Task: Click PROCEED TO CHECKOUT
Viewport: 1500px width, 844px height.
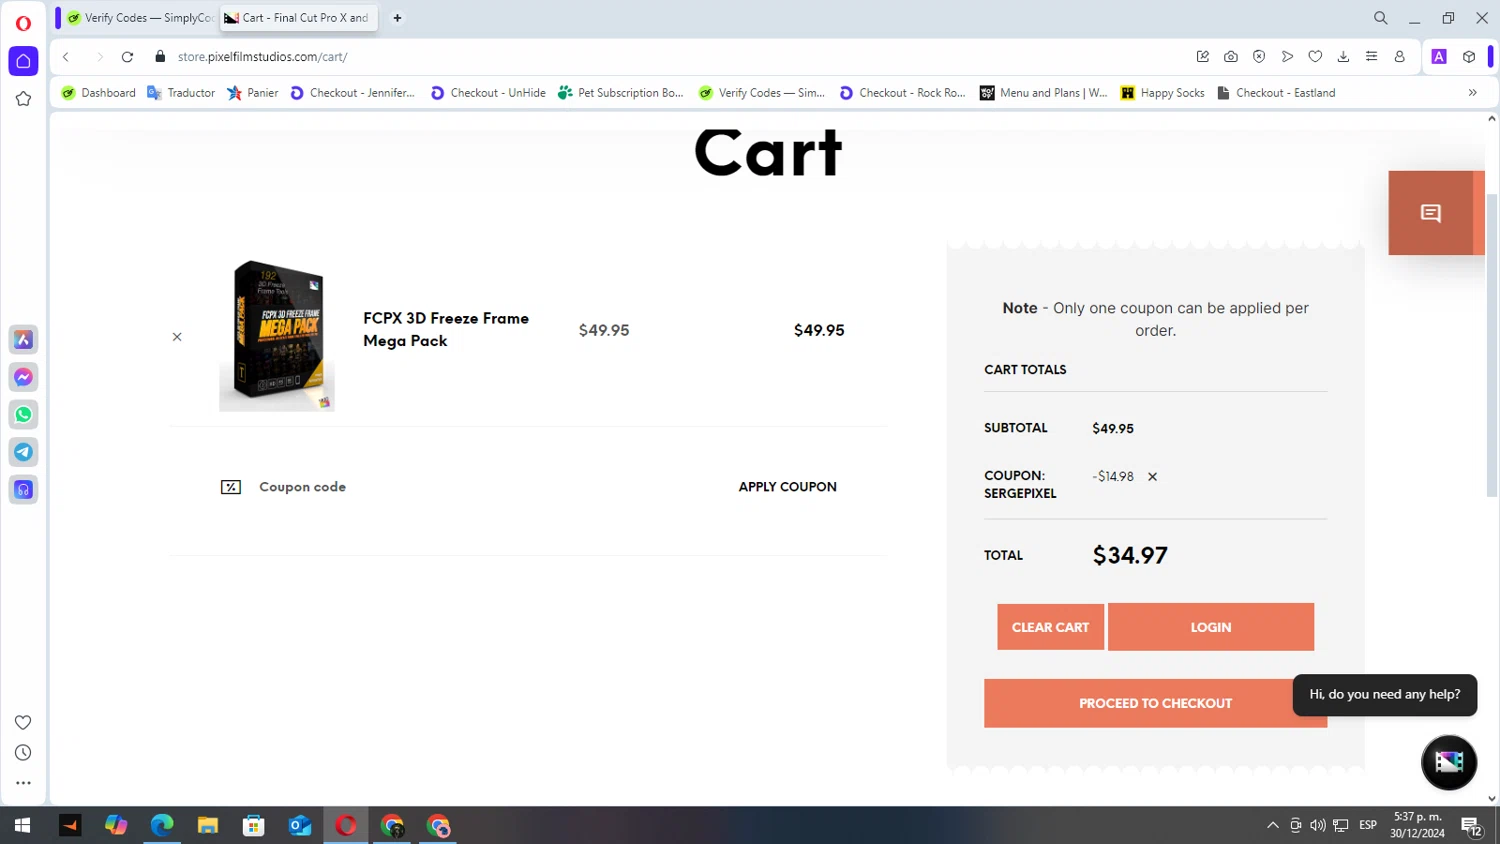Action: click(1155, 703)
